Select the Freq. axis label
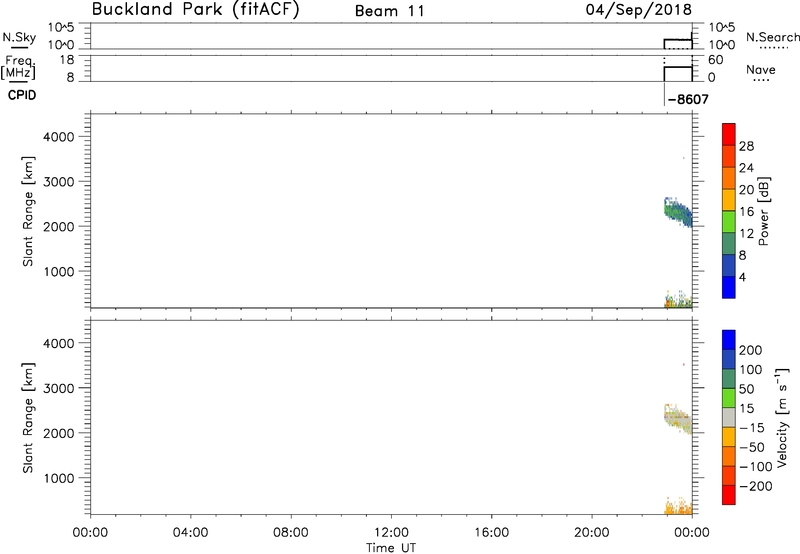This screenshot has width=800, height=554. tap(19, 61)
